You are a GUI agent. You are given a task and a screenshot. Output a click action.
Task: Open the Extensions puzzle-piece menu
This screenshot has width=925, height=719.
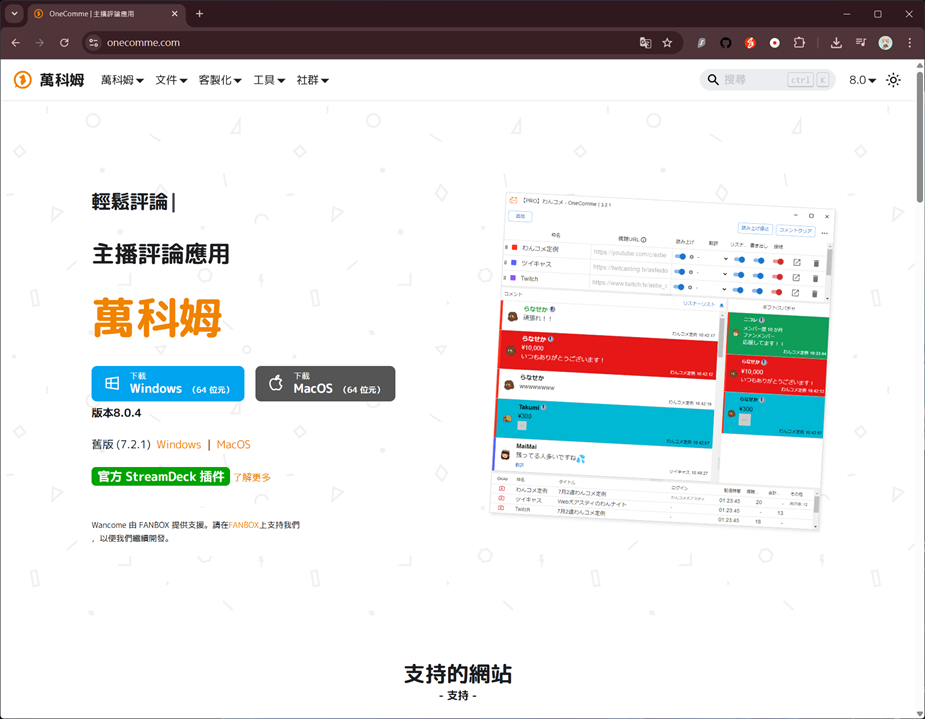tap(799, 43)
